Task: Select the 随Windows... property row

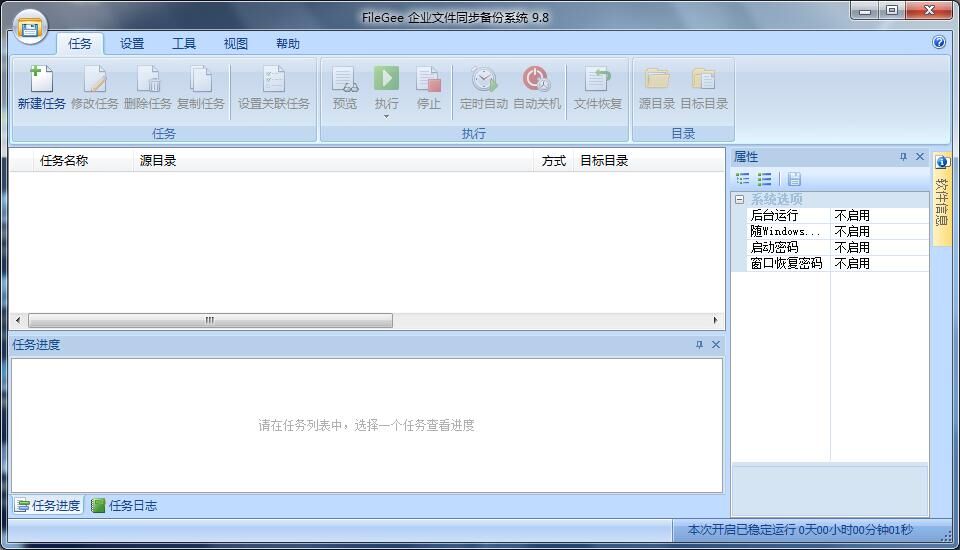Action: (836, 231)
